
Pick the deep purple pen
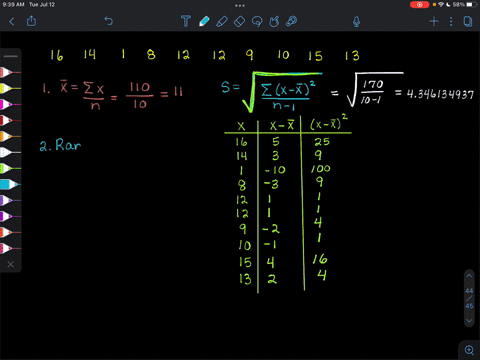(x=10, y=216)
